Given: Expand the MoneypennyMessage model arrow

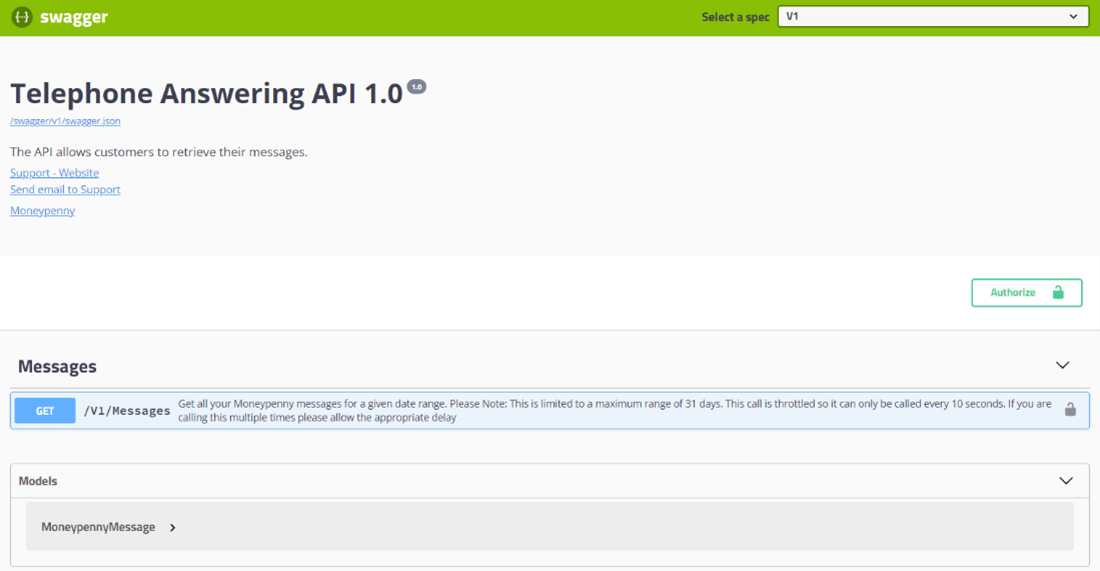Looking at the screenshot, I should 173,528.
